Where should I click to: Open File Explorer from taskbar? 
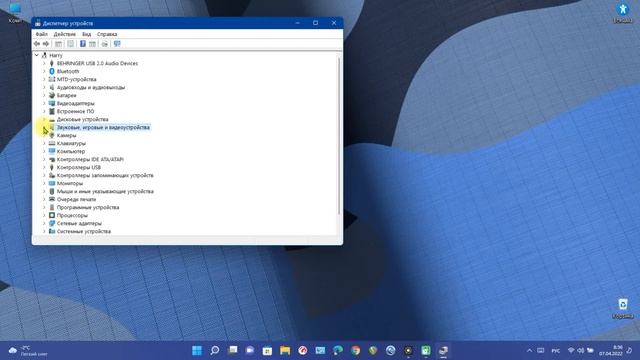pyautogui.click(x=285, y=350)
